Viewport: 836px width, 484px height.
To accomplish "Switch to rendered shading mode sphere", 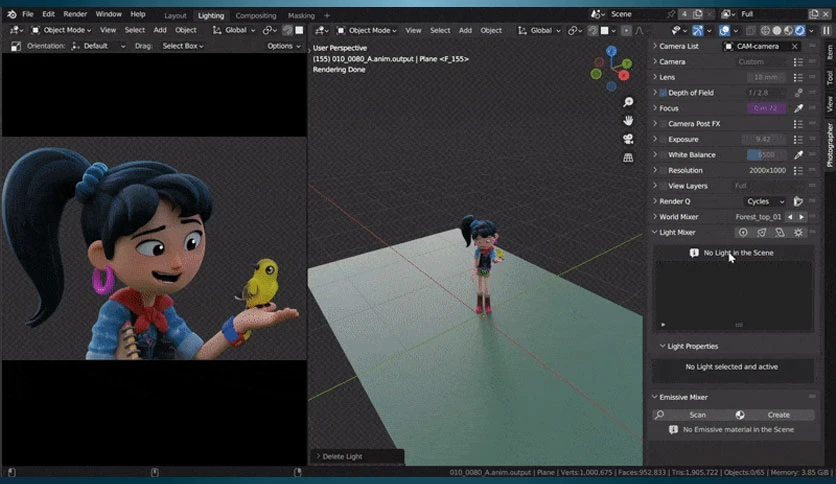I will pos(799,30).
